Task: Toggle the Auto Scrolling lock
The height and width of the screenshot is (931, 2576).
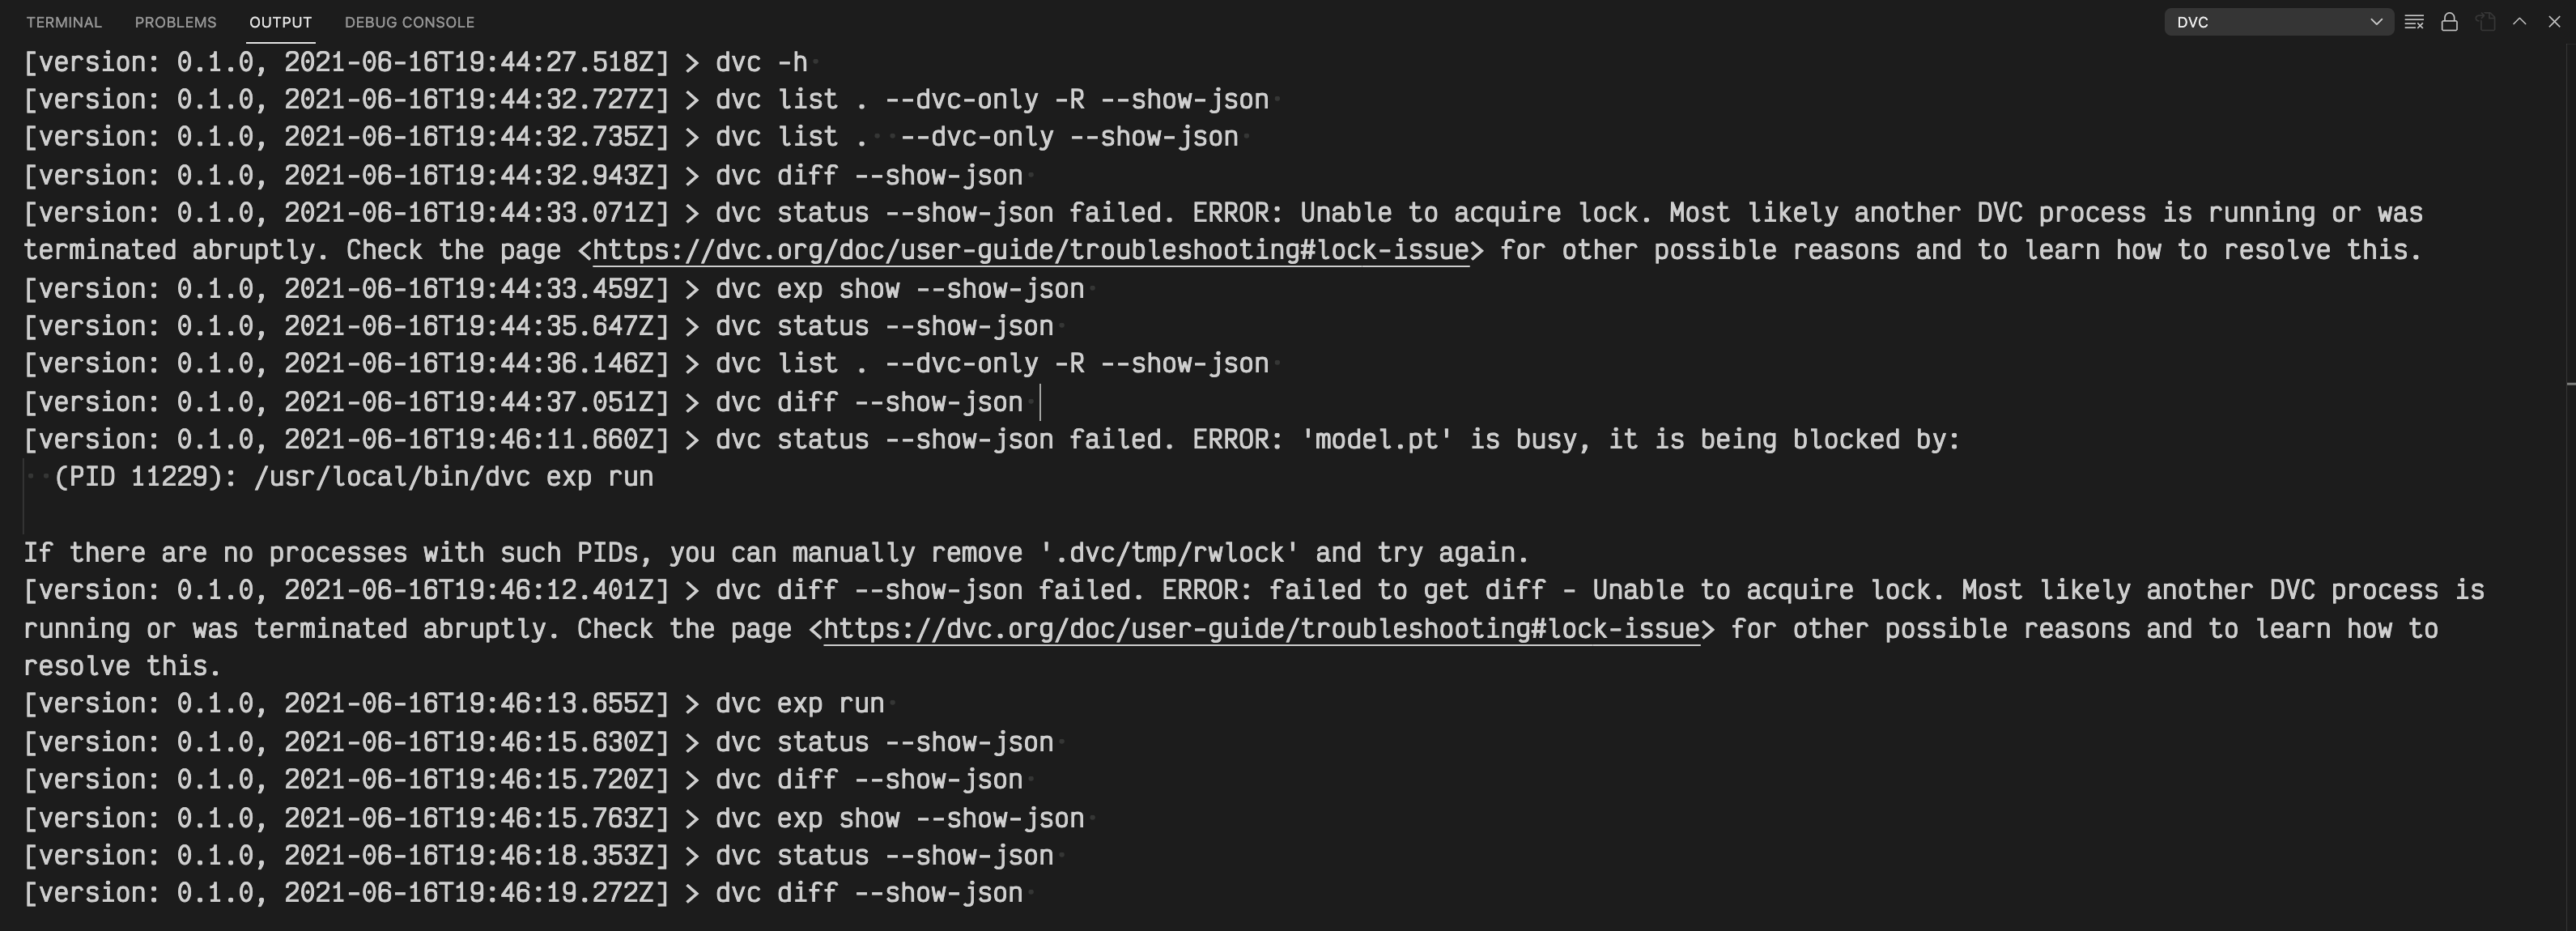Action: (x=2450, y=21)
